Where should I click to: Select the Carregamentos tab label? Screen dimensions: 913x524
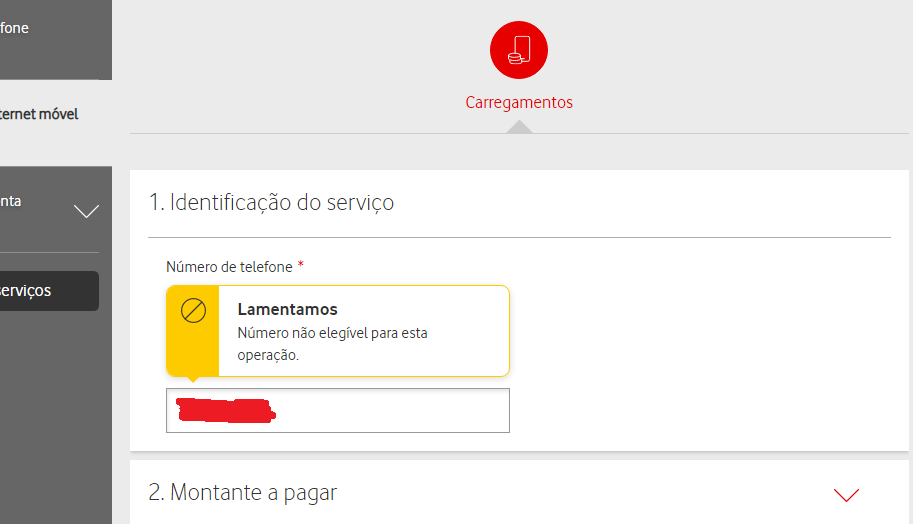[x=519, y=102]
